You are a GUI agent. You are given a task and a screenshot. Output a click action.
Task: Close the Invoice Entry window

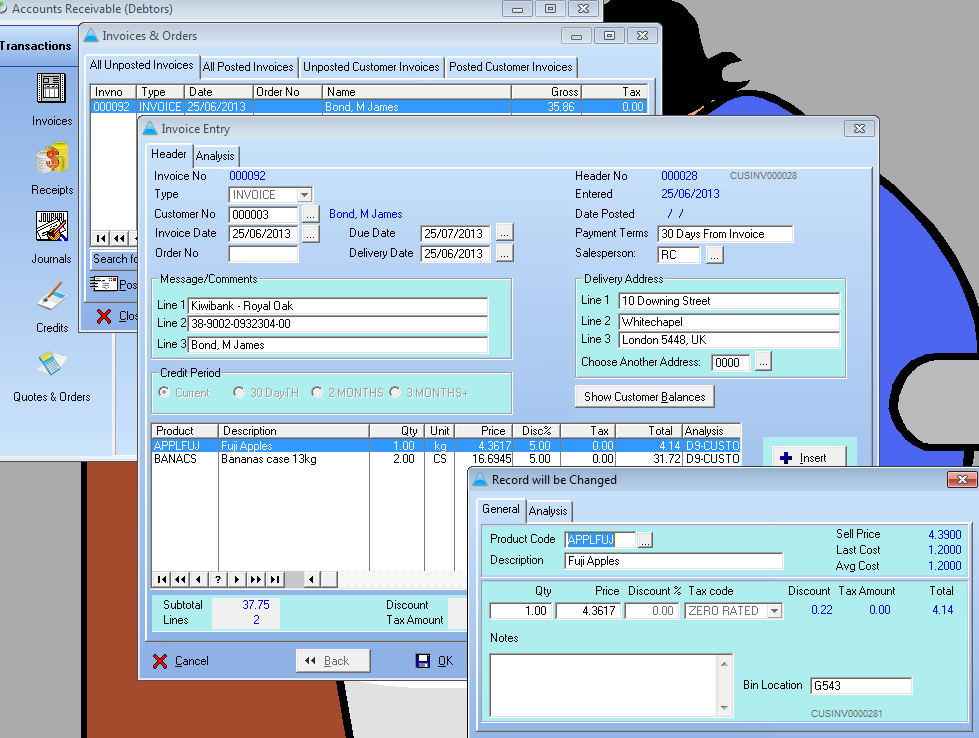coord(859,129)
